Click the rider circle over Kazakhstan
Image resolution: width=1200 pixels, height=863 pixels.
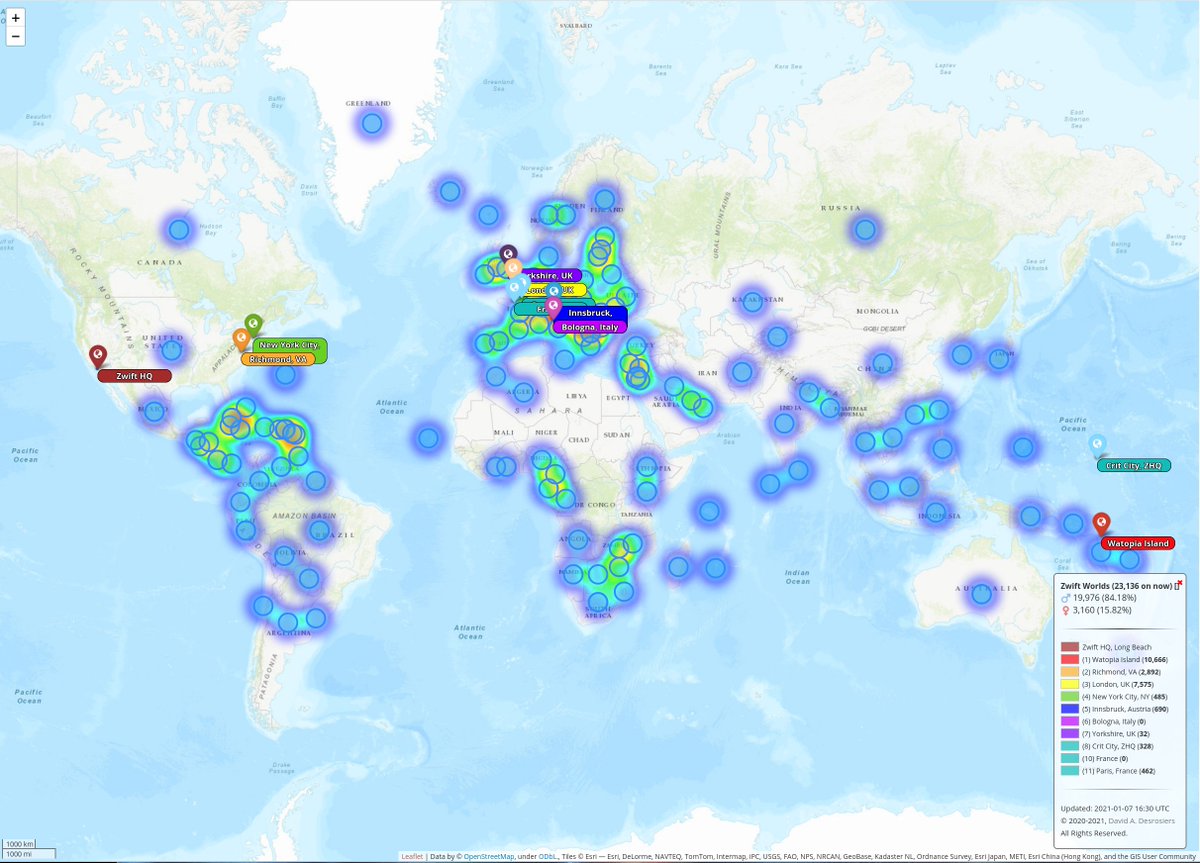752,301
